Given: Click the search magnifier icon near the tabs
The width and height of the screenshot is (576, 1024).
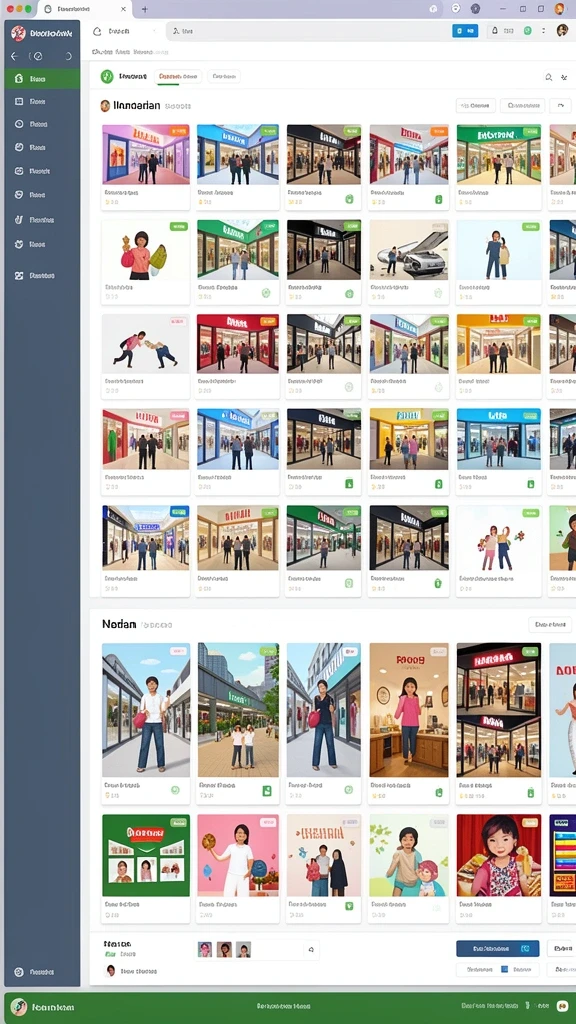Looking at the screenshot, I should click(x=549, y=77).
